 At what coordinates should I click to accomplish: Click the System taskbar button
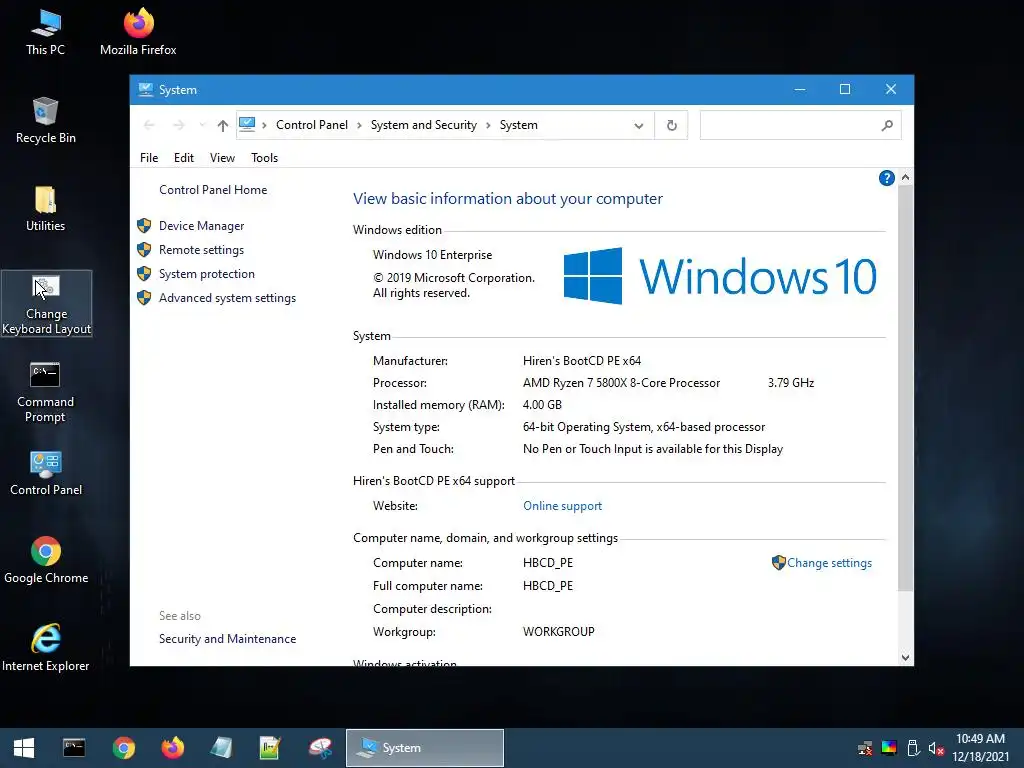click(x=424, y=748)
